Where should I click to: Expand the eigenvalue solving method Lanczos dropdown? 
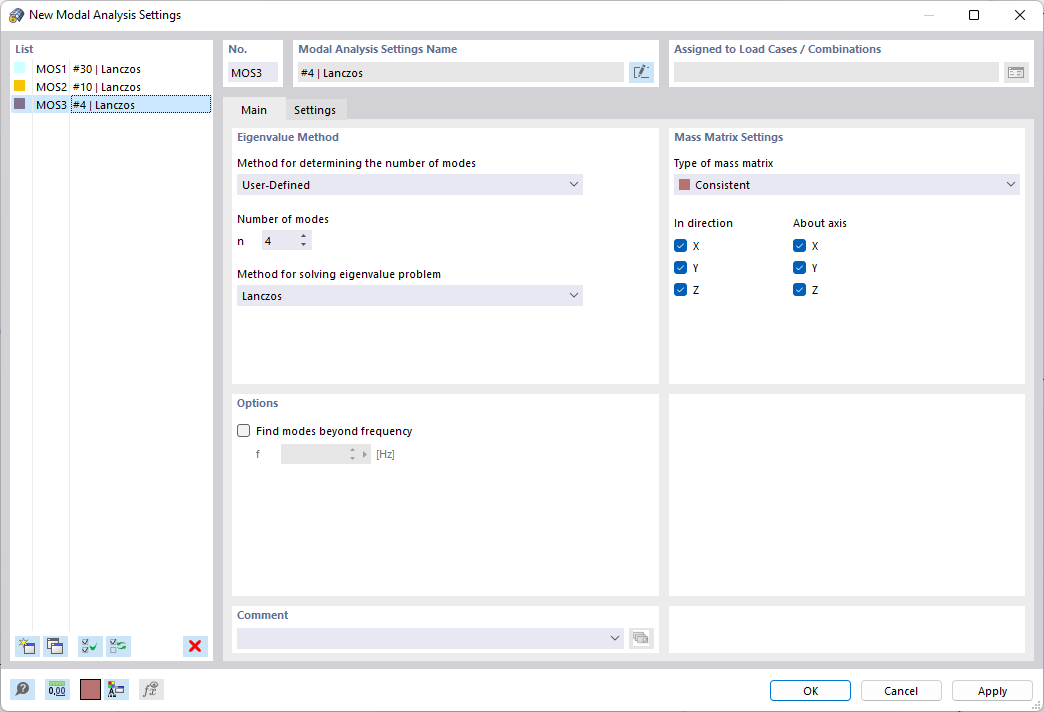tap(410, 296)
